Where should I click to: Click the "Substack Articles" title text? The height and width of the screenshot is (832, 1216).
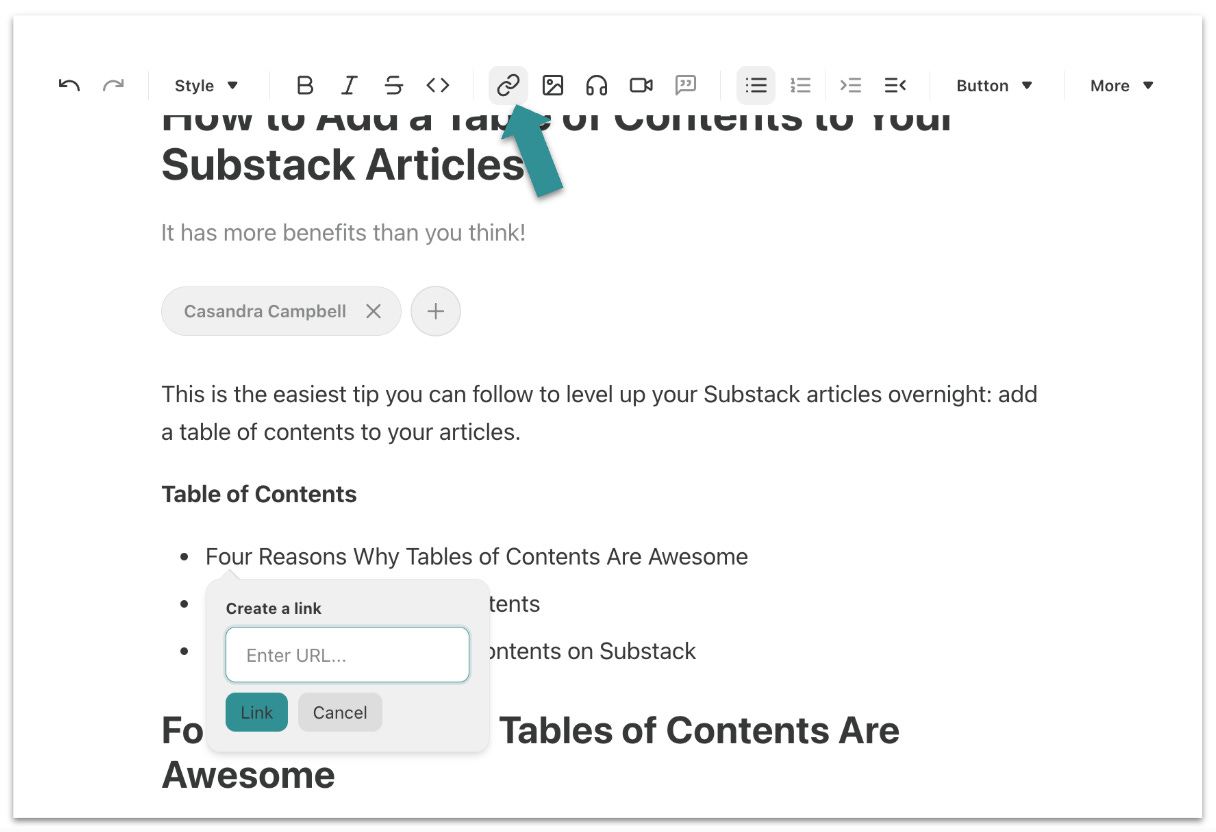343,165
